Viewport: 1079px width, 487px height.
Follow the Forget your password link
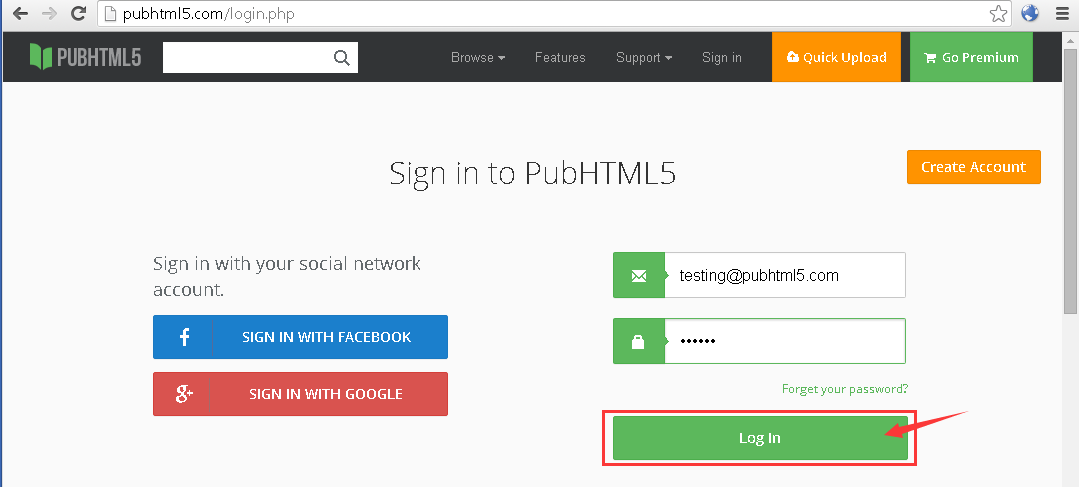point(844,389)
